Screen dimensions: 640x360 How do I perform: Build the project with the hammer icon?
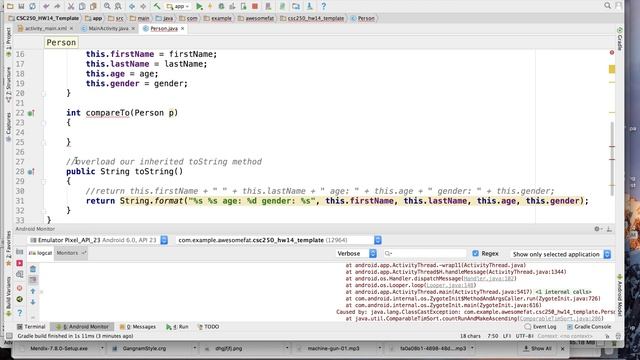157,6
